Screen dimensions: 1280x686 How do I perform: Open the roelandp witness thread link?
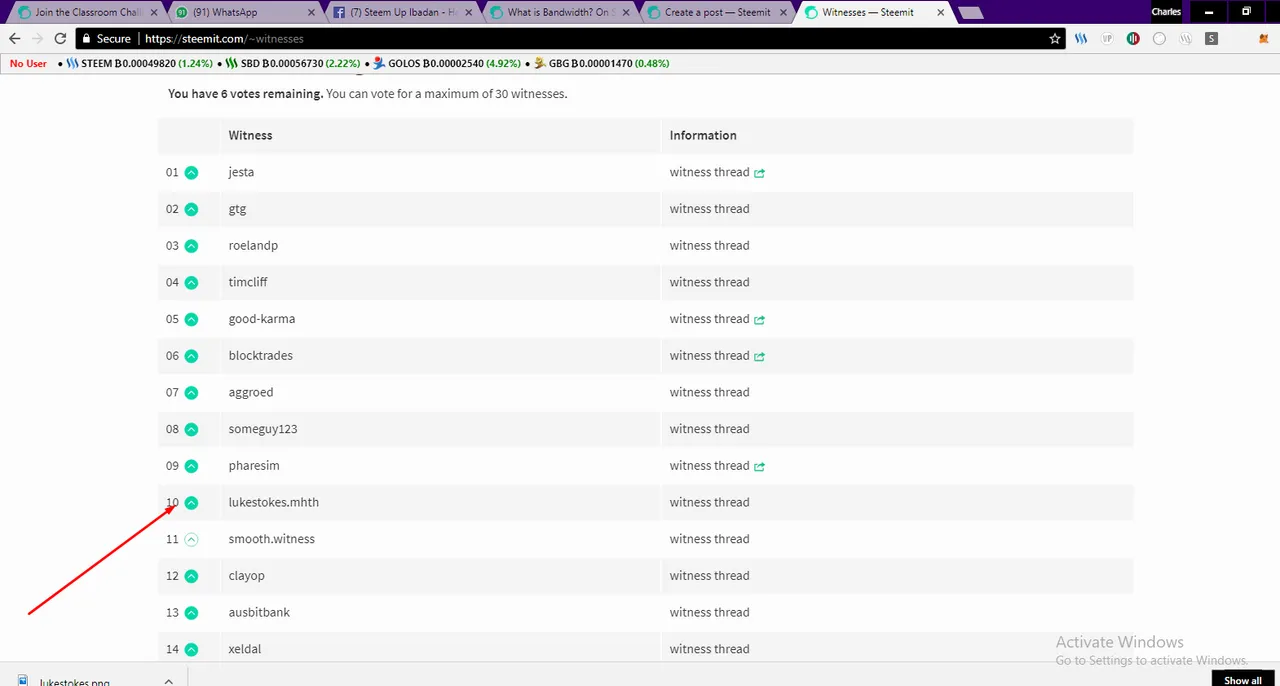[709, 246]
